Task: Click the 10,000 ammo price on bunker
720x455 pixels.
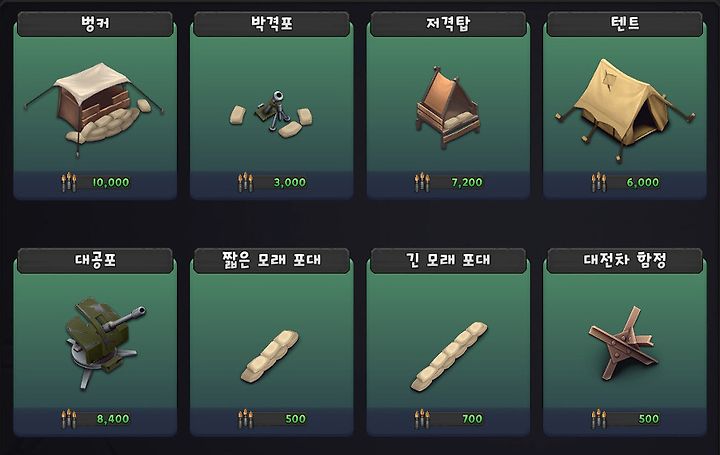Action: point(111,183)
